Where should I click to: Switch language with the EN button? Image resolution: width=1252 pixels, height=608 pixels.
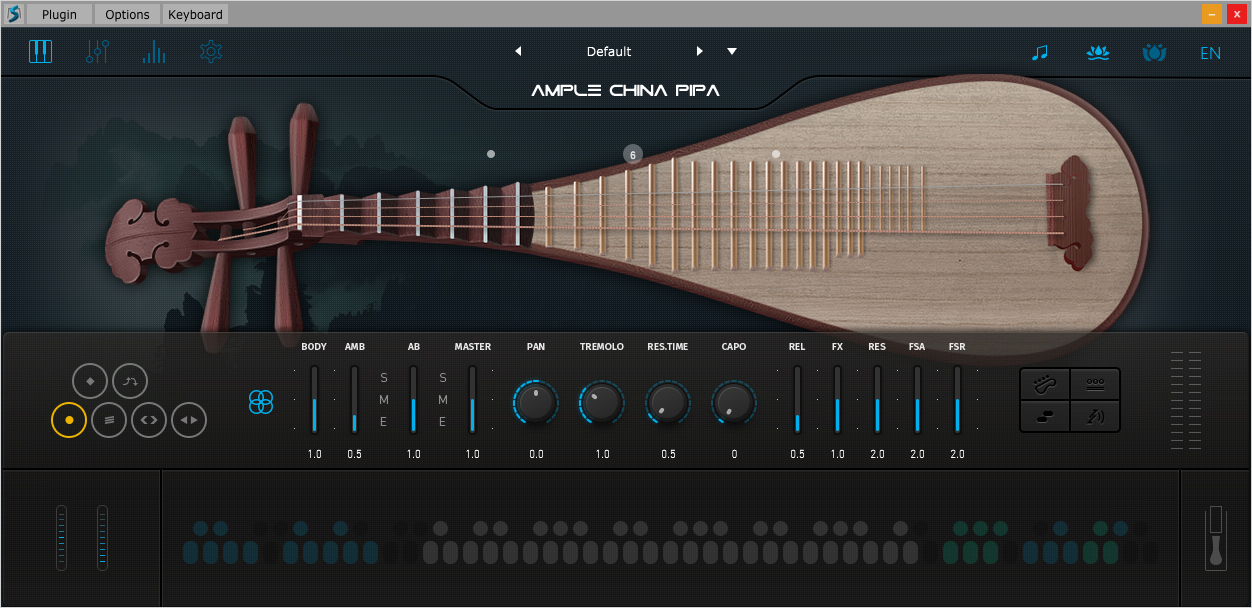pyautogui.click(x=1211, y=53)
